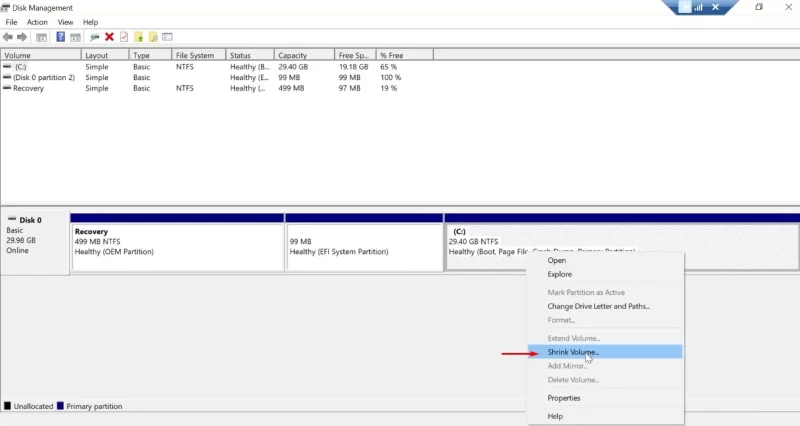Click the folder with magnifier toolbar icon
Screen dimensions: 800x426
pyautogui.click(x=153, y=37)
